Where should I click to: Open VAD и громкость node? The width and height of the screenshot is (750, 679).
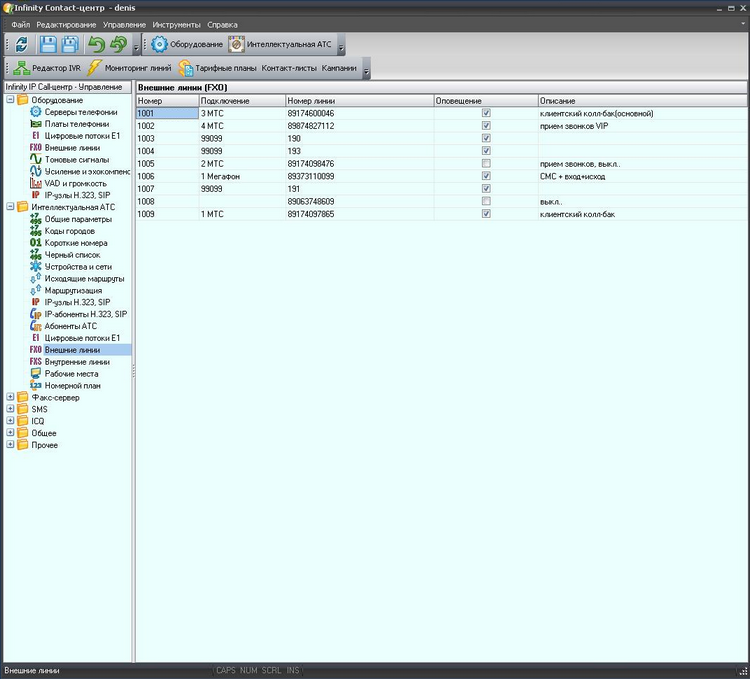tap(76, 183)
